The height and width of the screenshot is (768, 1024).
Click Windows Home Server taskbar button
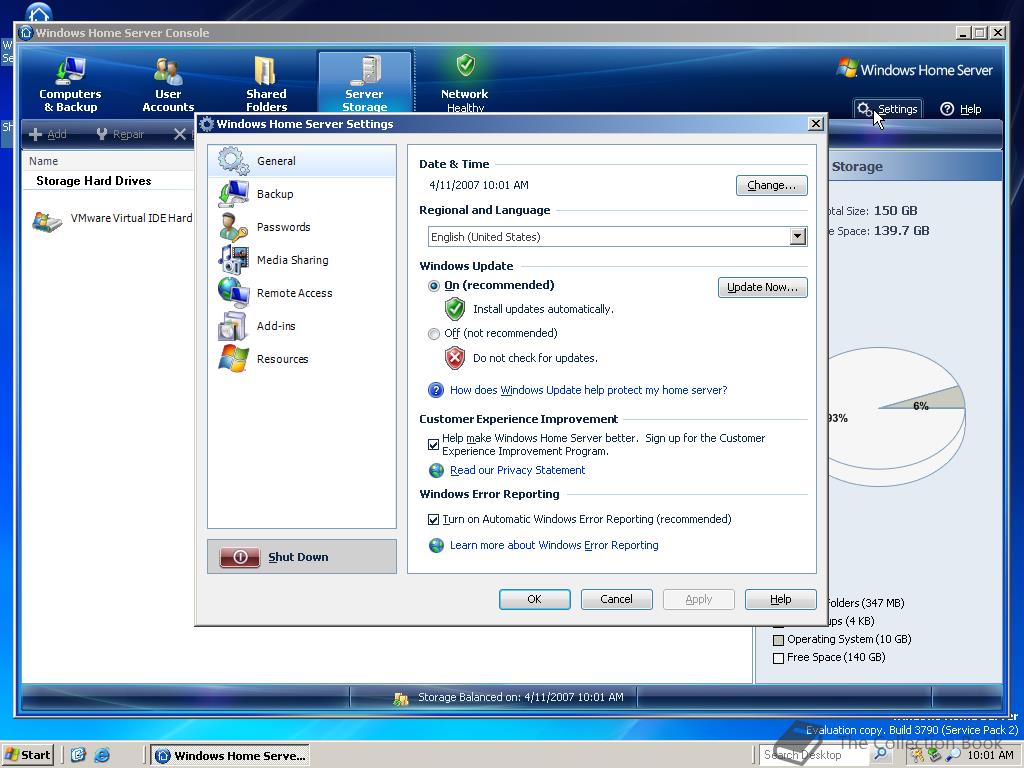pyautogui.click(x=231, y=756)
